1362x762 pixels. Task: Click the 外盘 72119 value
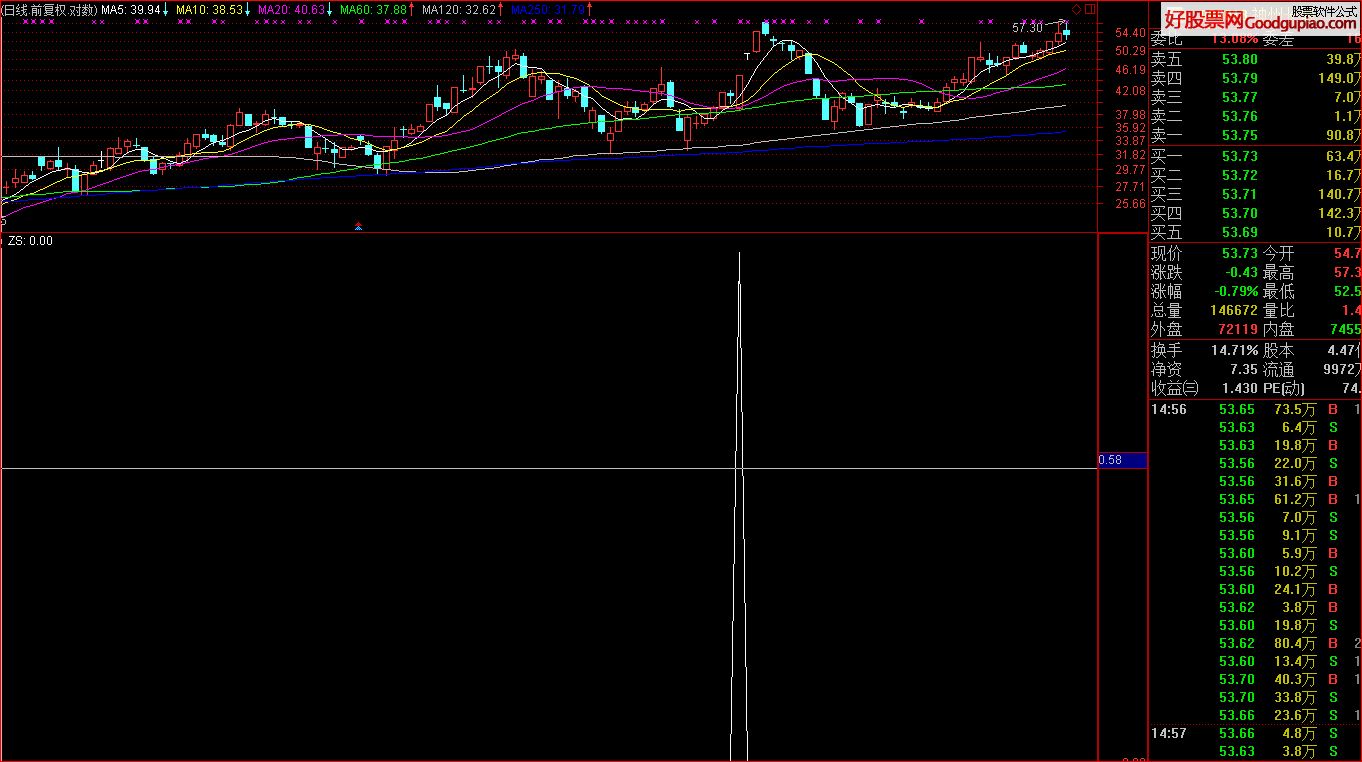pyautogui.click(x=1238, y=329)
